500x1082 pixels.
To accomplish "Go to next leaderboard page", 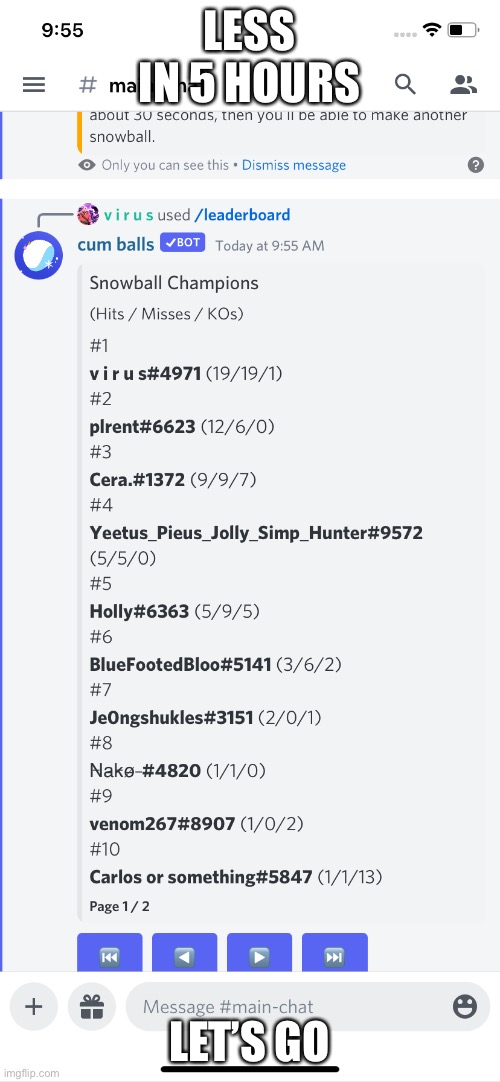I will click(259, 954).
